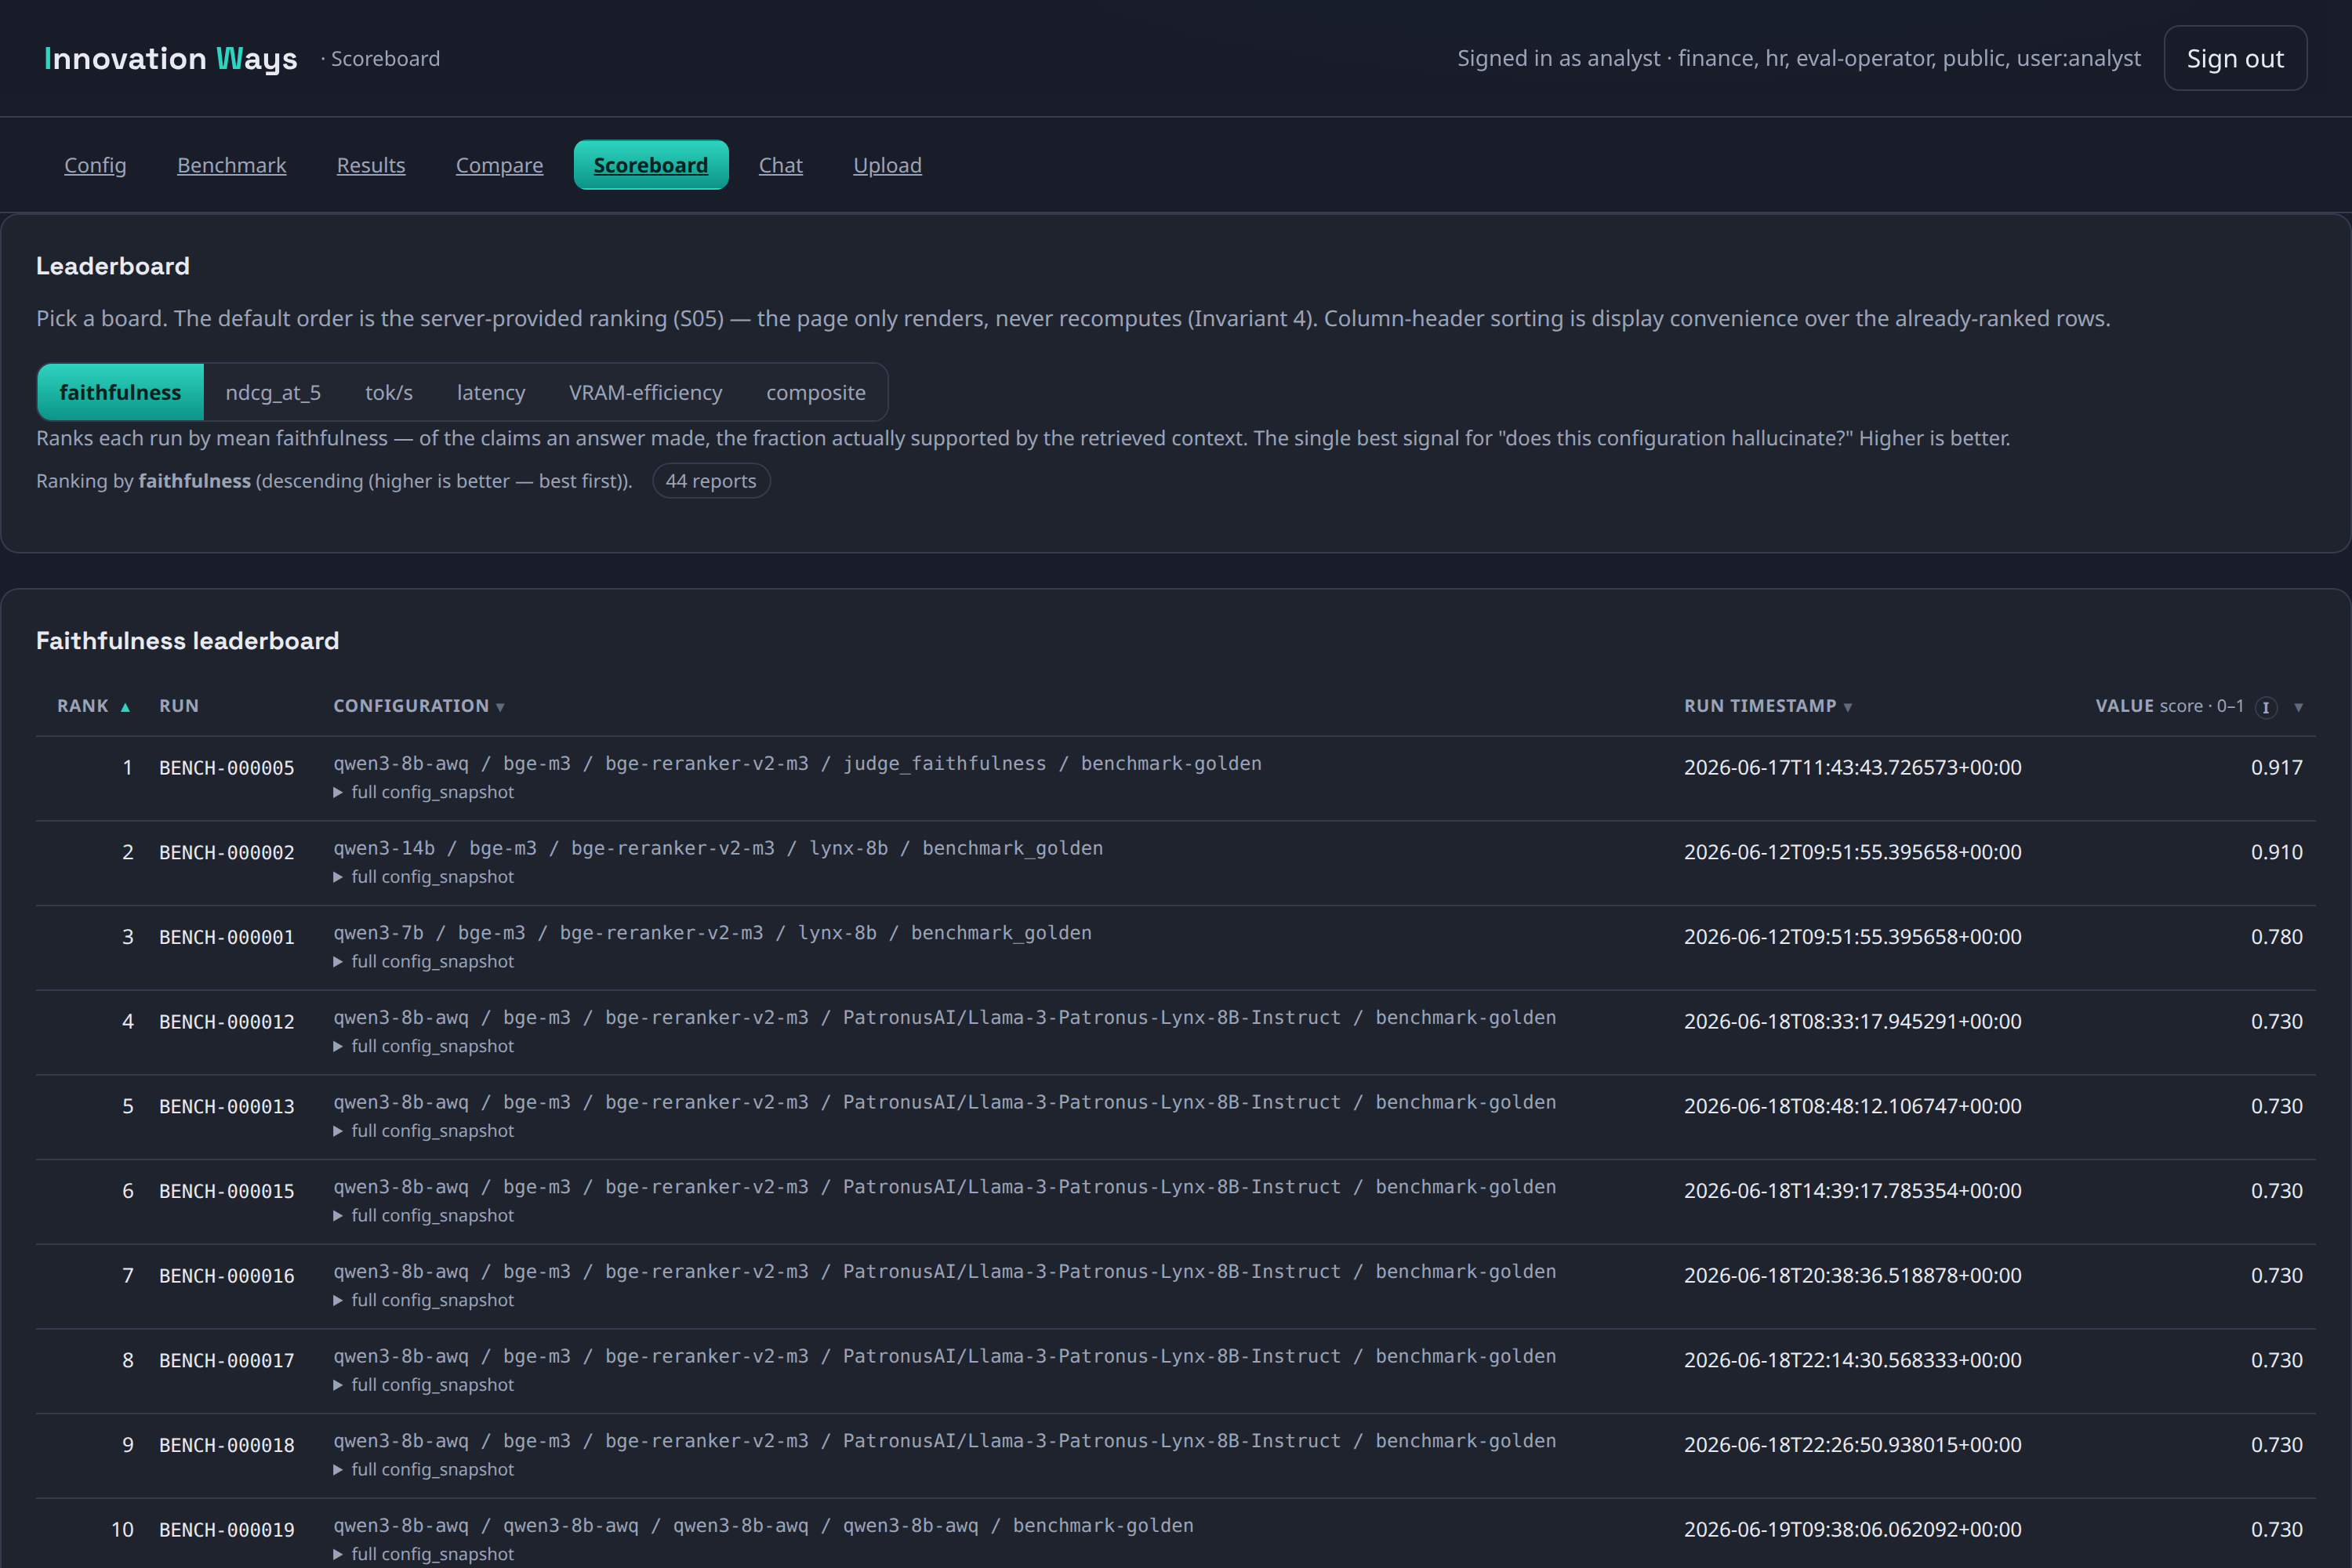Expand full config_snapshot for BENCH-000017
Viewport: 2352px width, 1568px height.
tap(423, 1385)
